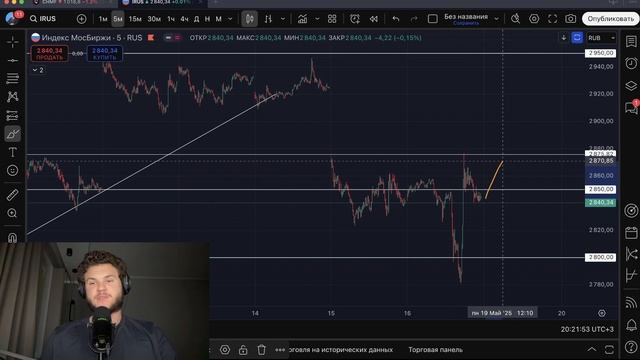The width and height of the screenshot is (640, 360).
Task: Switch to the 15м timeframe
Action: coord(135,19)
